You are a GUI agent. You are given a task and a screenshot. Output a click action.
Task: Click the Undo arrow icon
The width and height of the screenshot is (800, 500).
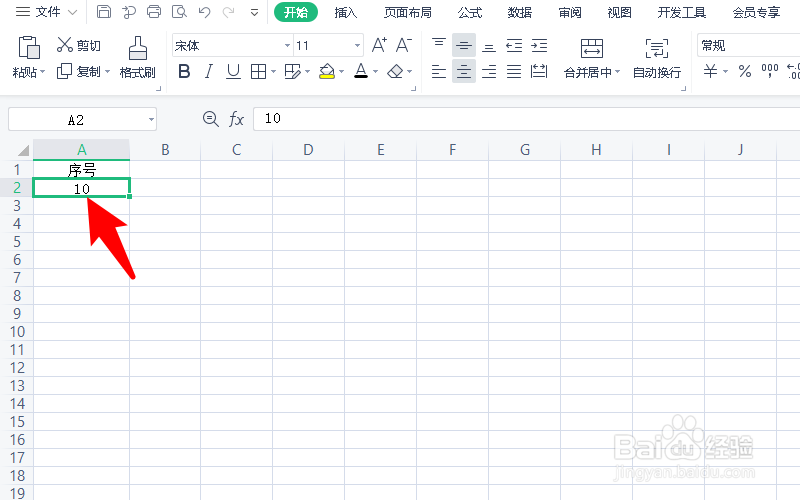point(204,12)
